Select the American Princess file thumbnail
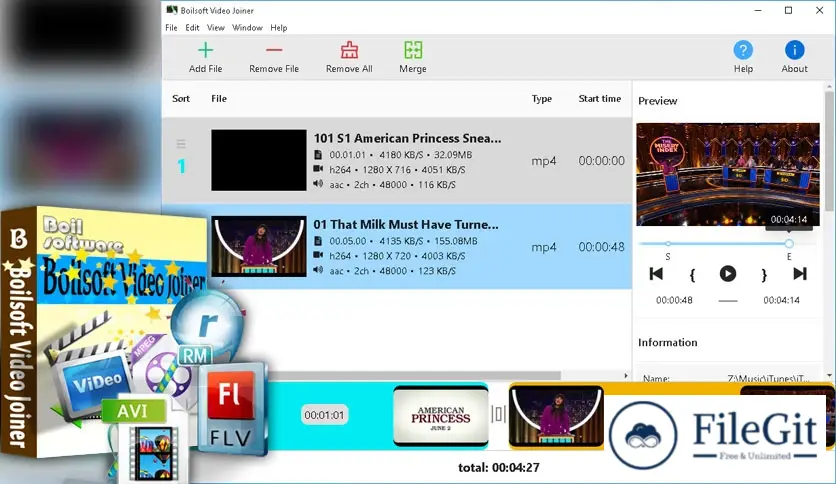Screen dimensions: 836x484 tap(259, 160)
